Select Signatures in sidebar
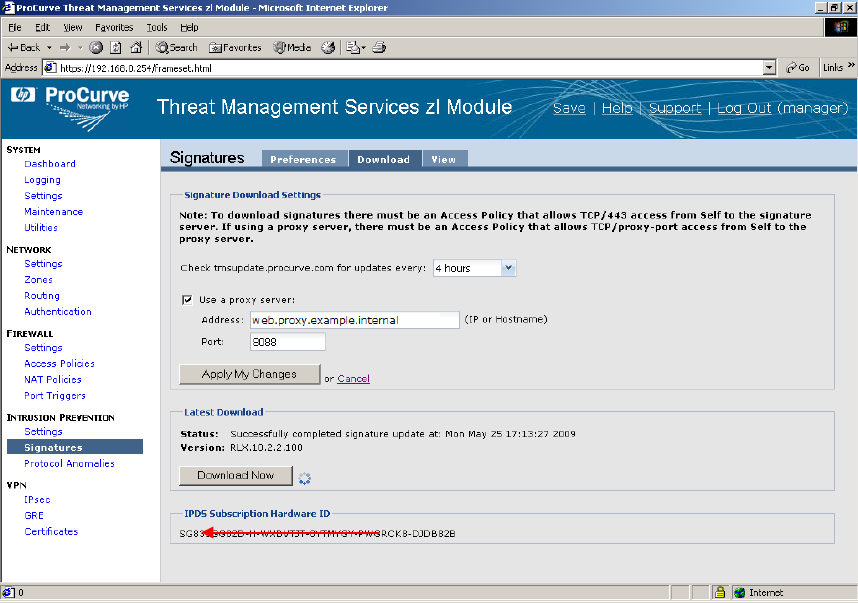The height and width of the screenshot is (603, 858). 75,447
